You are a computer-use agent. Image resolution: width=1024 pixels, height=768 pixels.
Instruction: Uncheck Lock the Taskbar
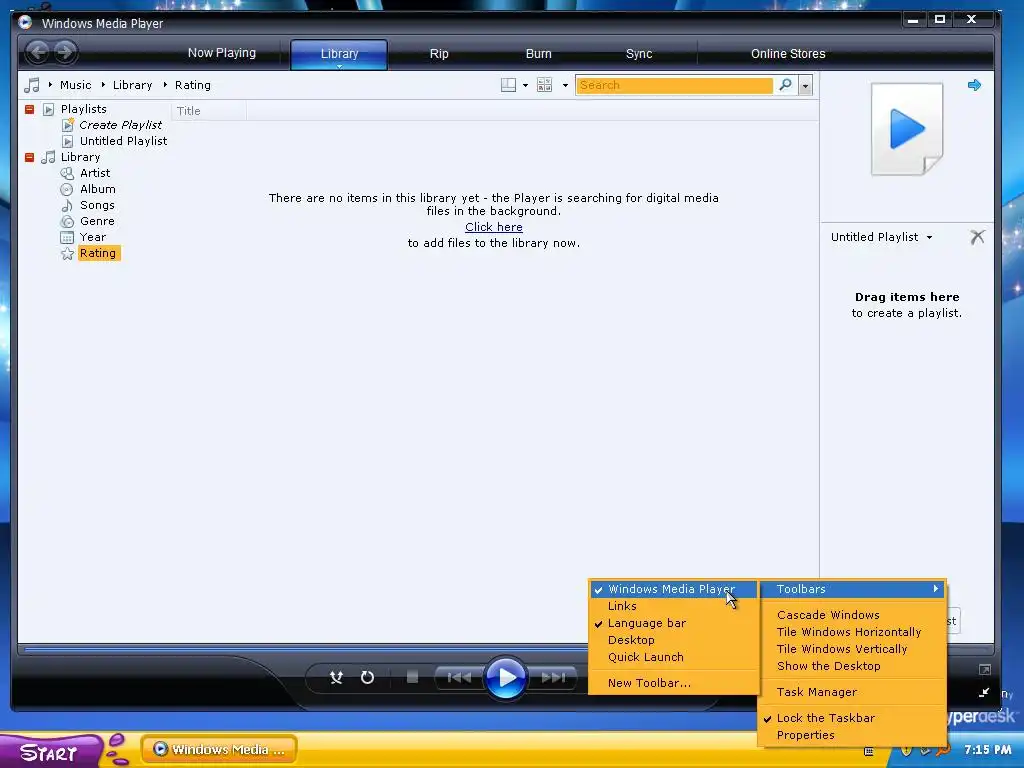(x=852, y=718)
